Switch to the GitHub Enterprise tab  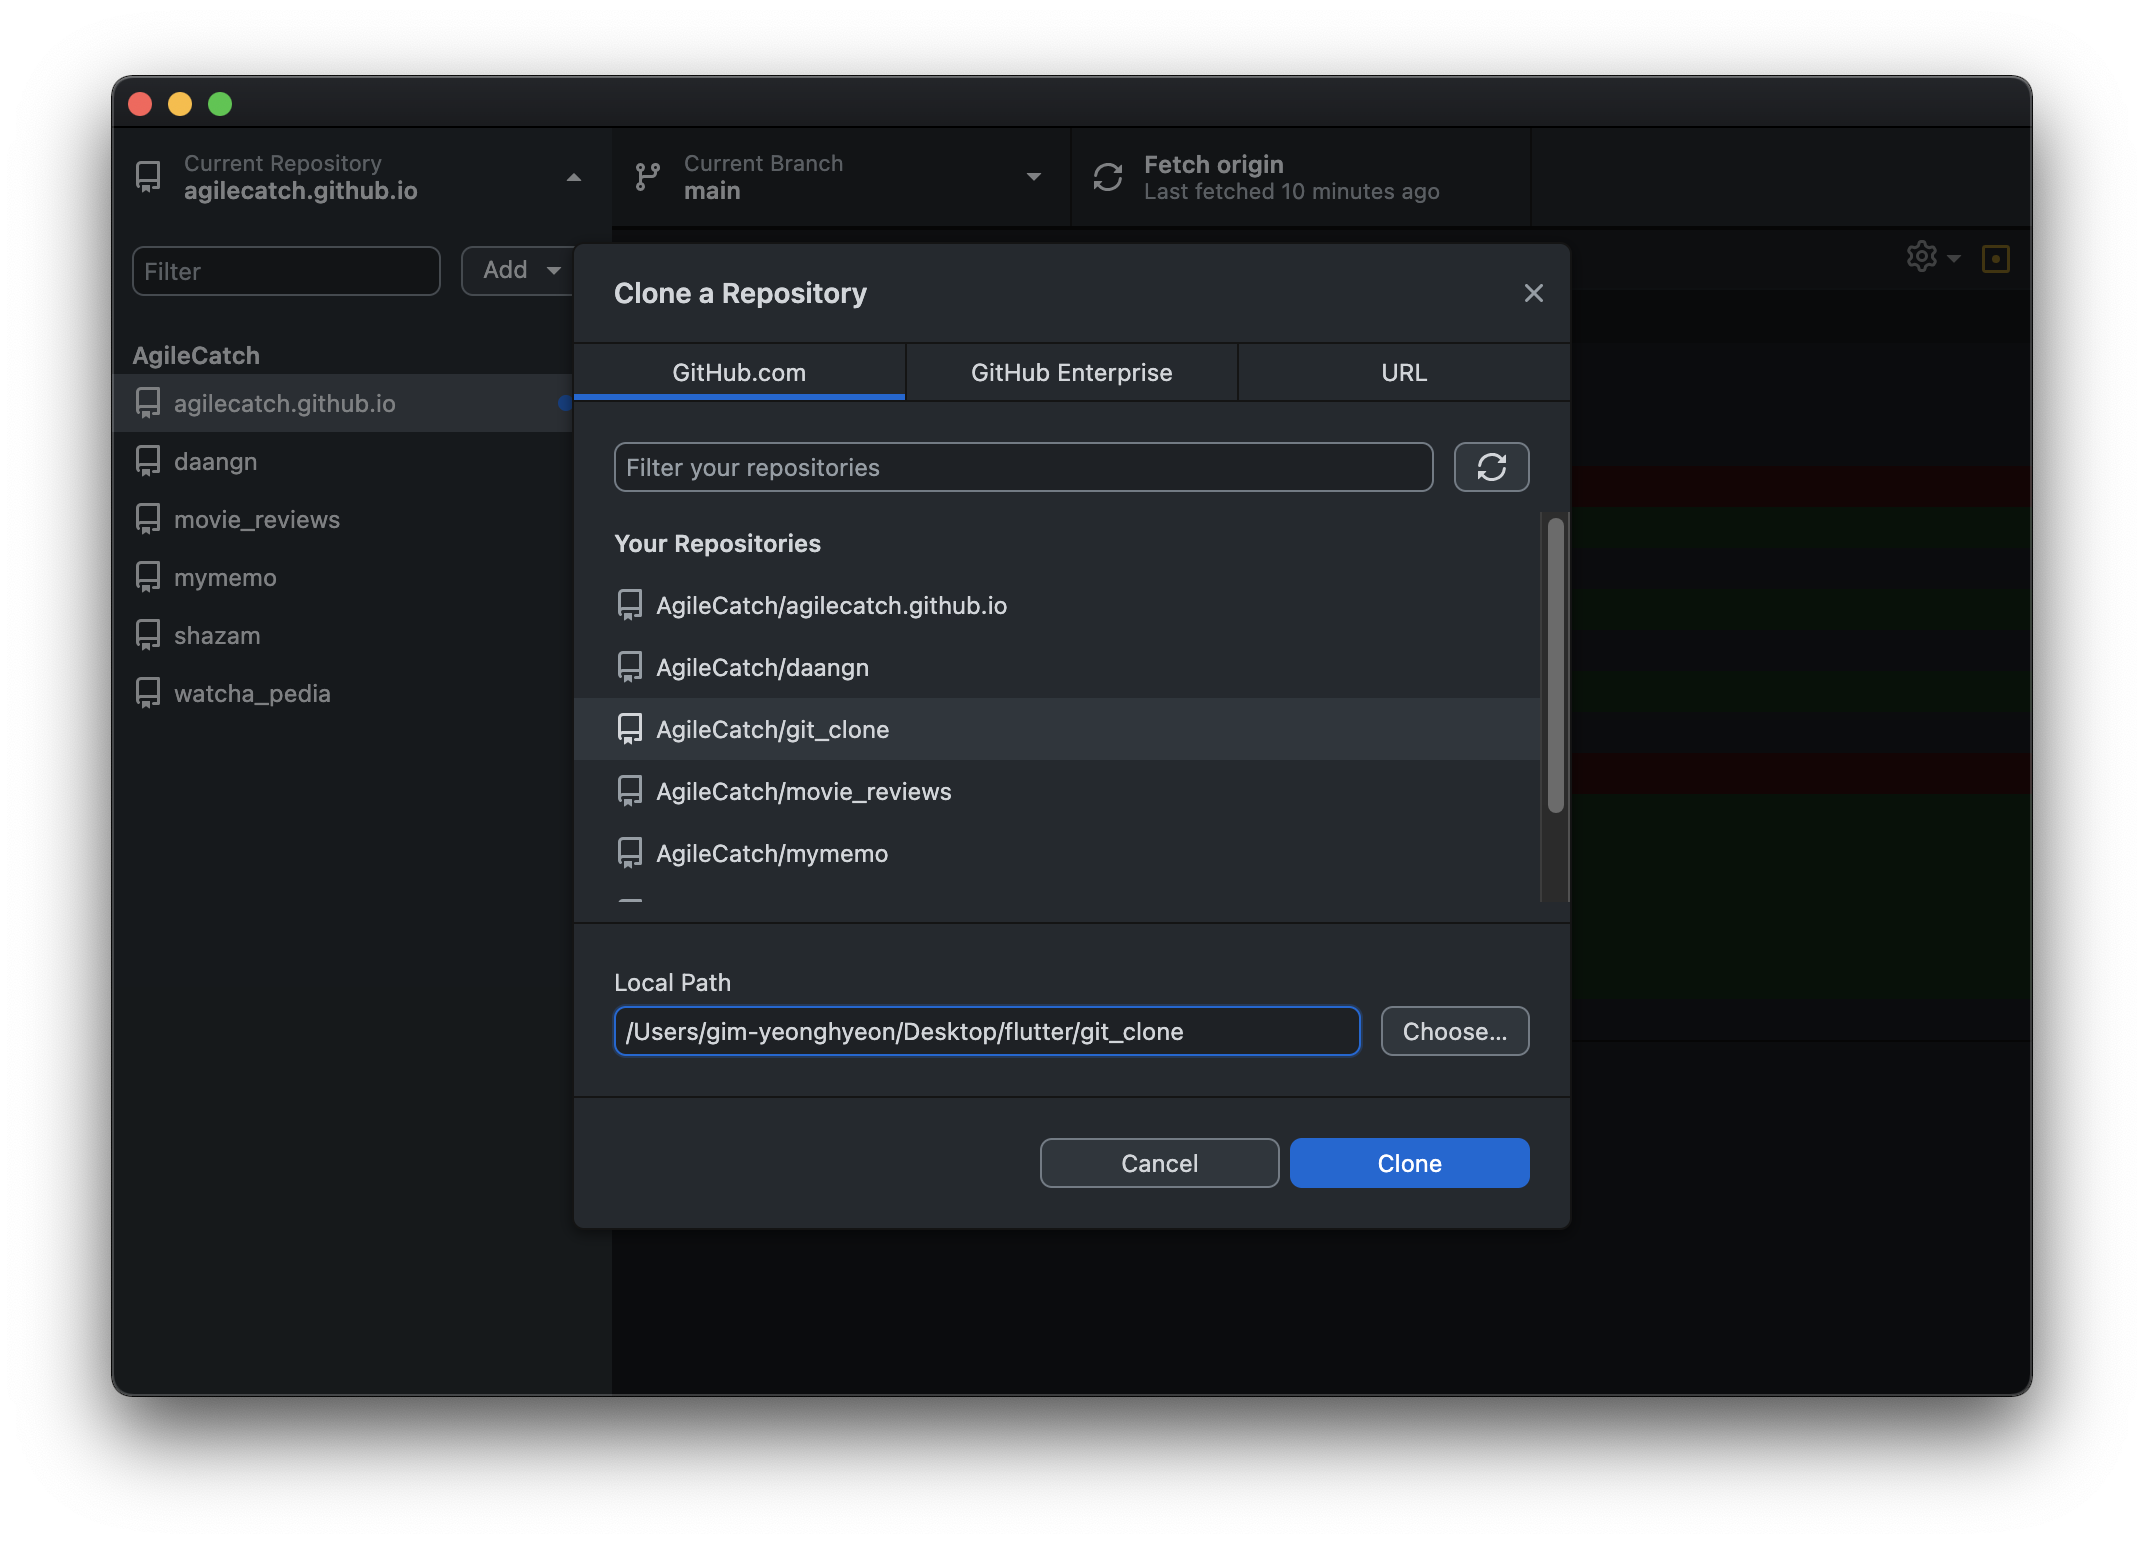[1071, 372]
